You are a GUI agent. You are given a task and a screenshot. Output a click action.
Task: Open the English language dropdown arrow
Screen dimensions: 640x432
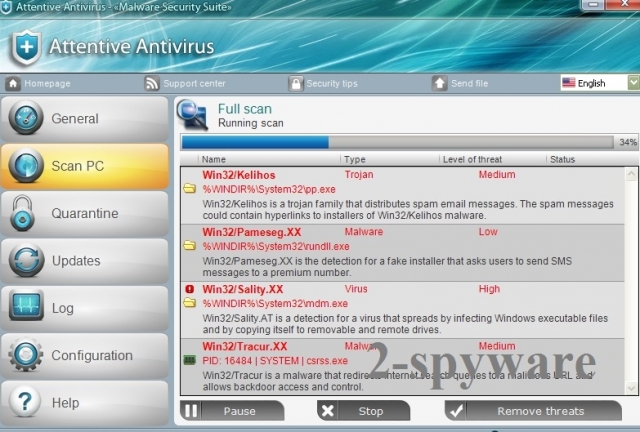pos(634,83)
